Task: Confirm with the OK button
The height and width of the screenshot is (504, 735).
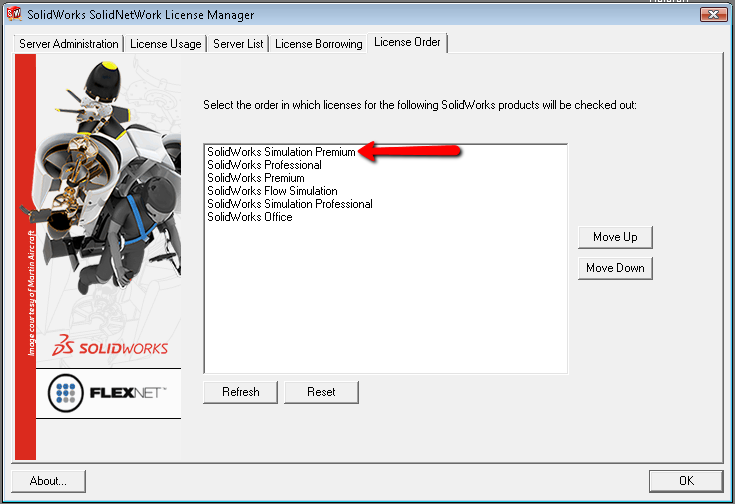Action: pyautogui.click(x=686, y=481)
